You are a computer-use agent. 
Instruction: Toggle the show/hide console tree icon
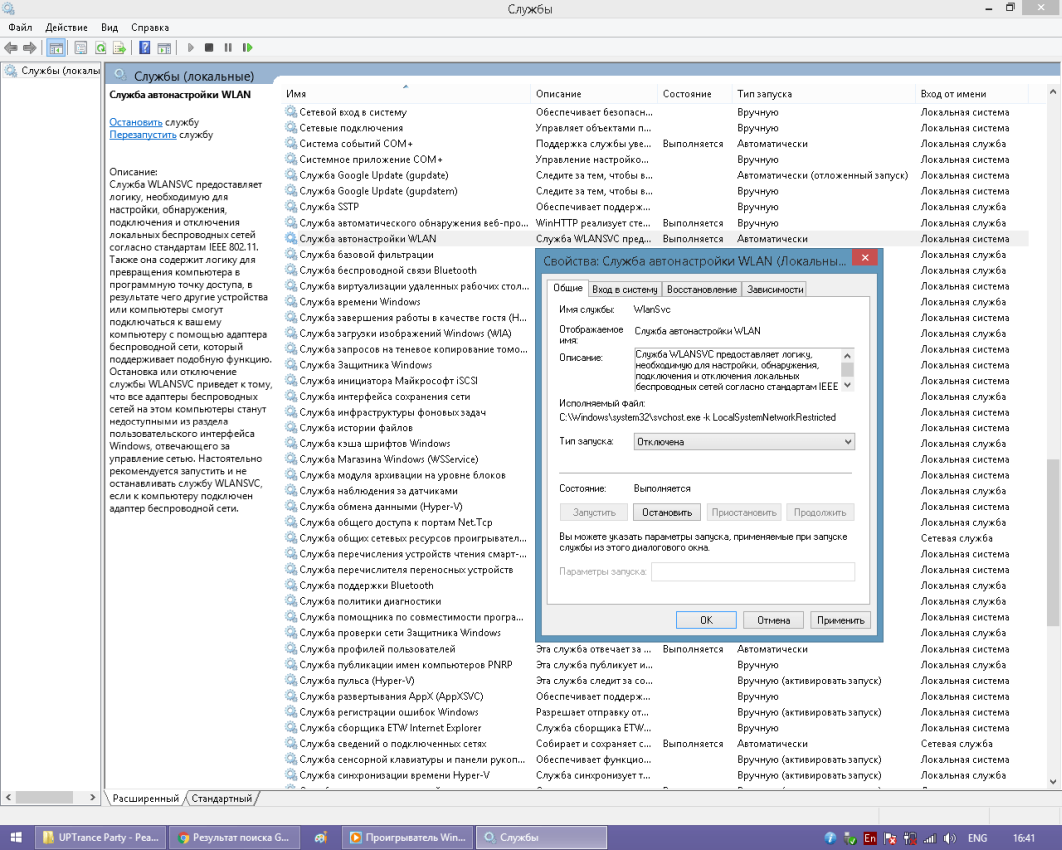56,47
